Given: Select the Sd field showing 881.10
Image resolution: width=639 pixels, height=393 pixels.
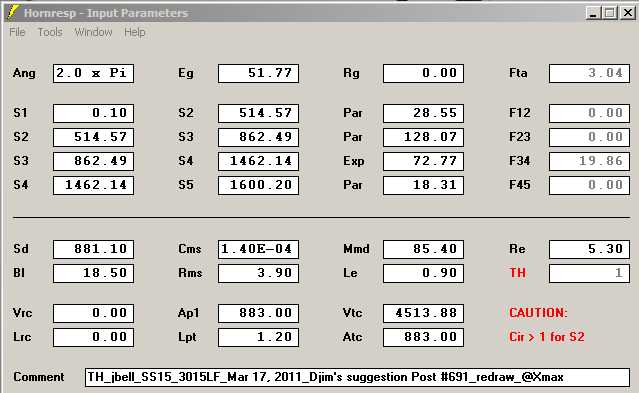Looking at the screenshot, I should (x=93, y=249).
